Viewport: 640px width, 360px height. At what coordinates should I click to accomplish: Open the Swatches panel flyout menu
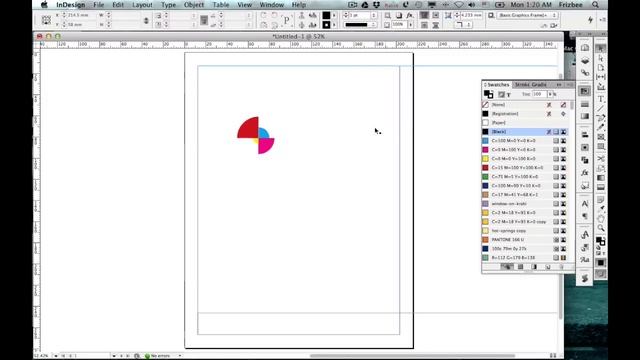pyautogui.click(x=569, y=84)
